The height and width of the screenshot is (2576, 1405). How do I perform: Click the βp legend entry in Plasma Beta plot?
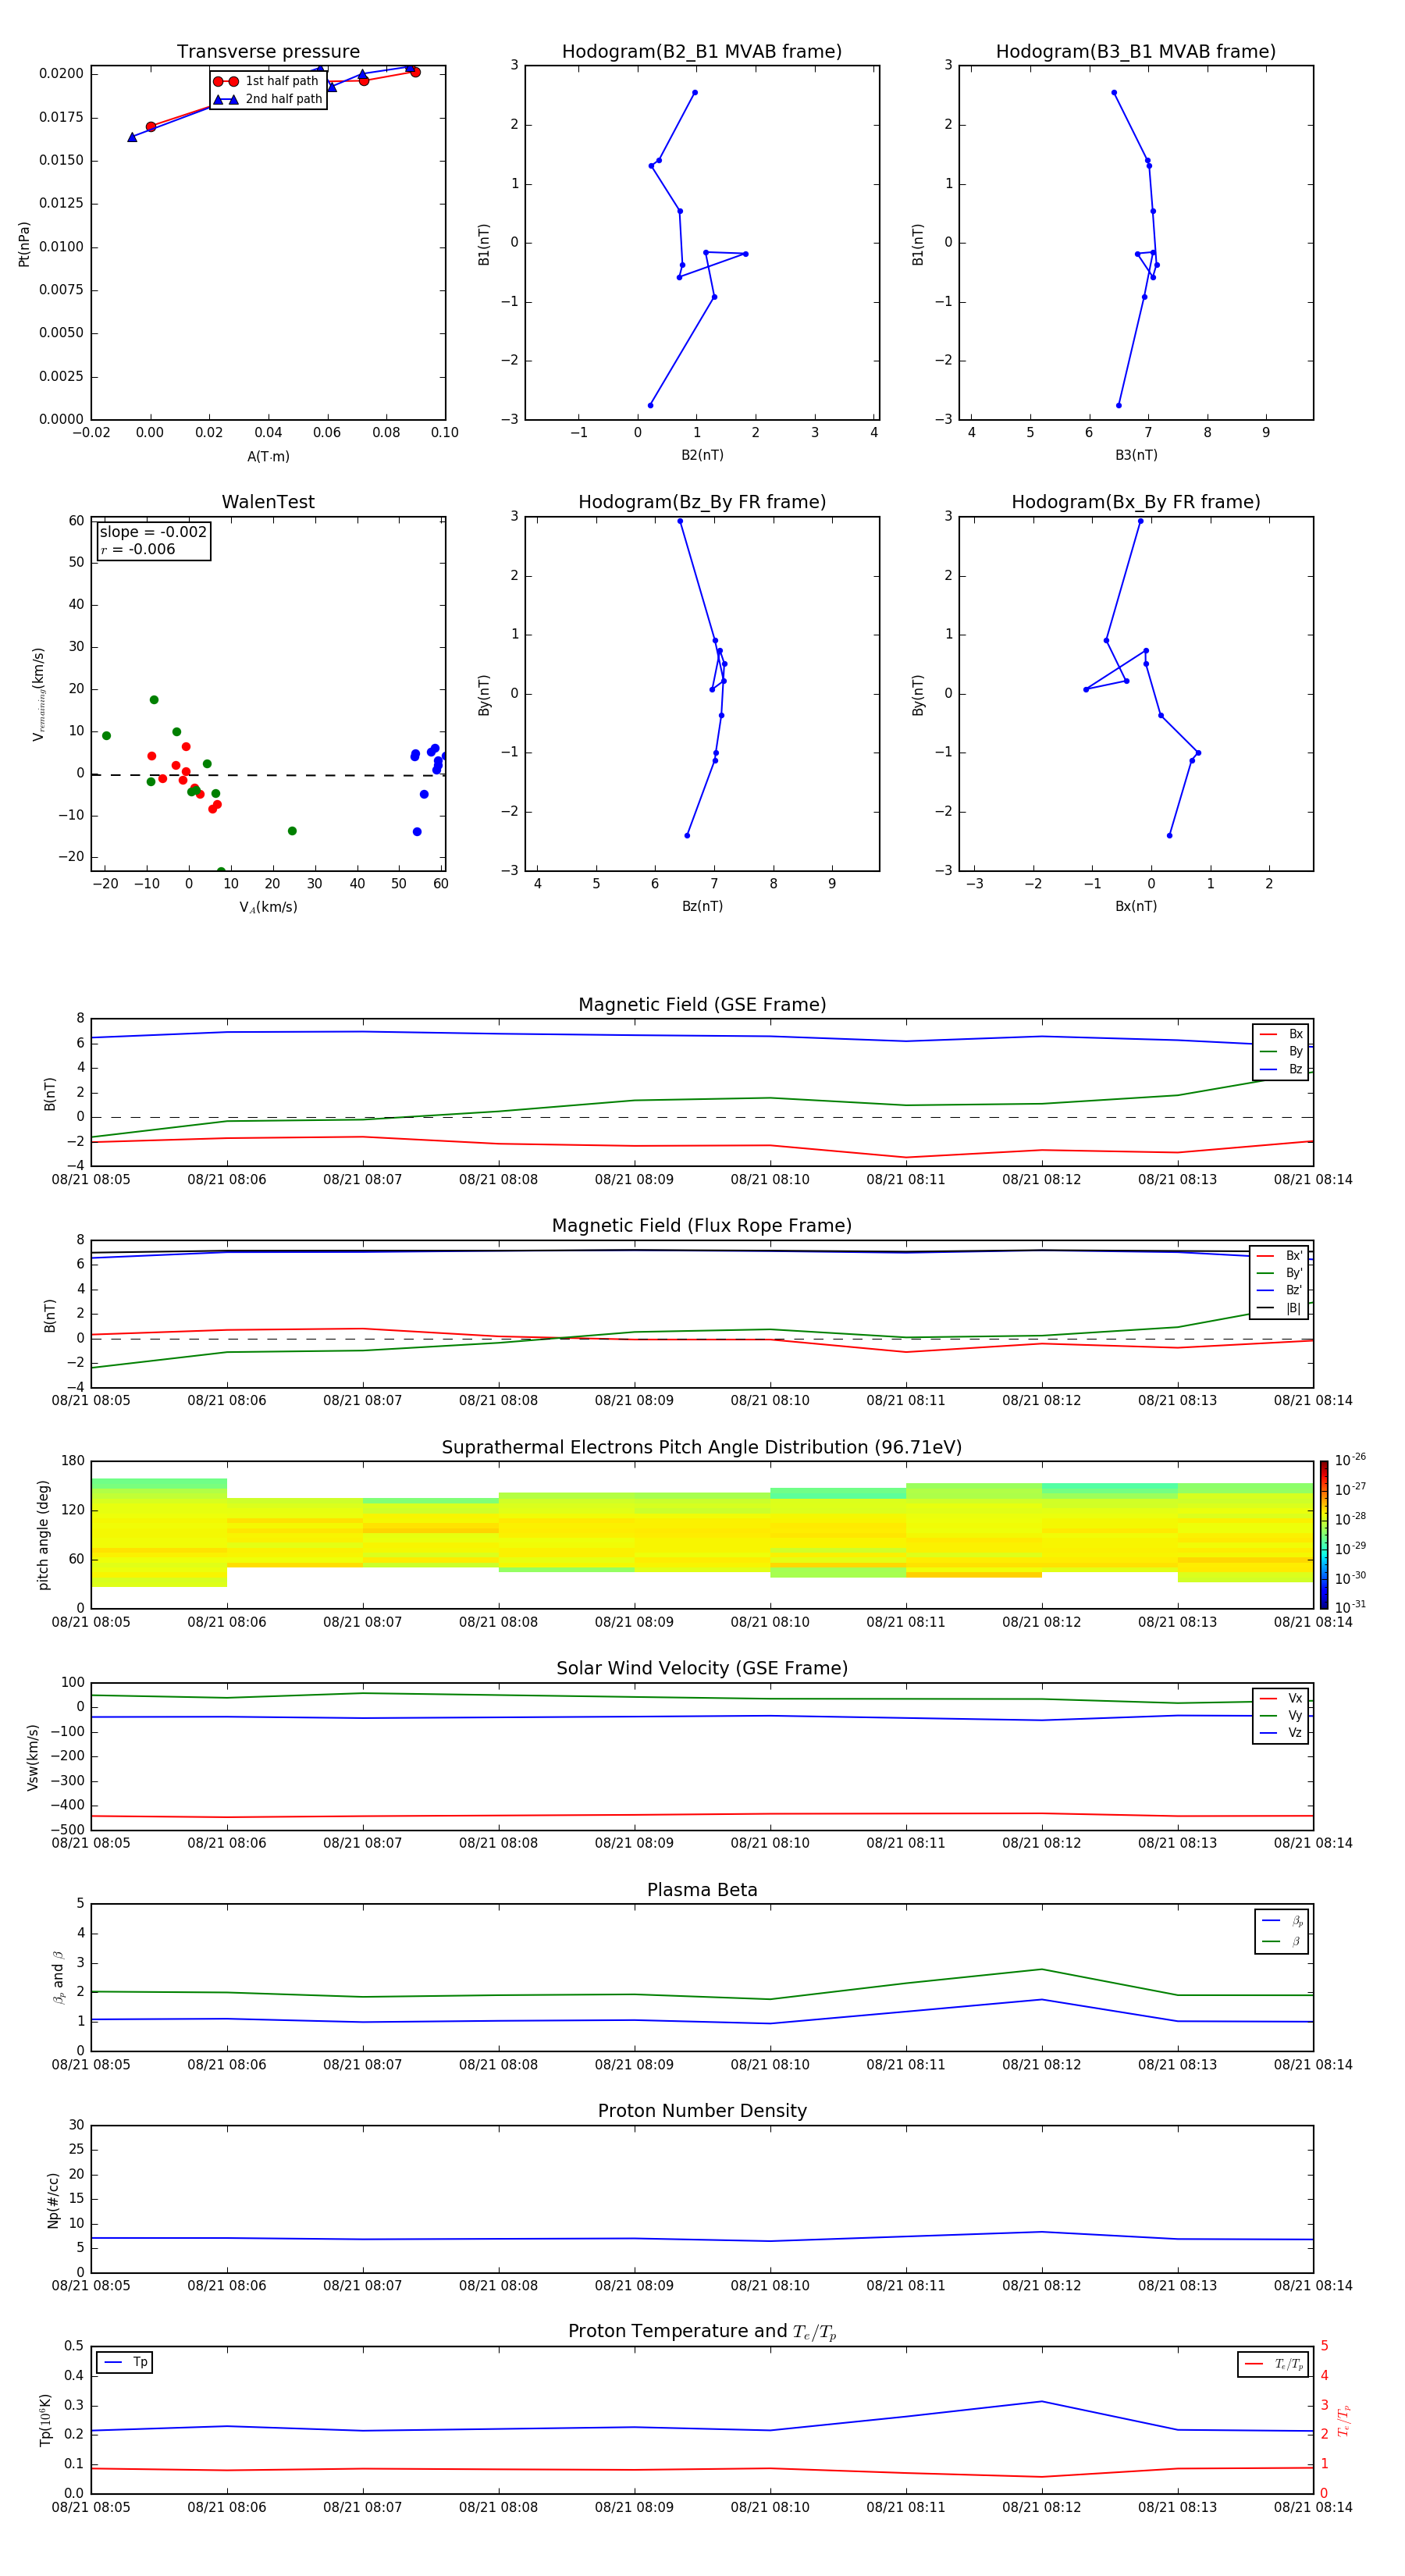tap(1282, 1921)
